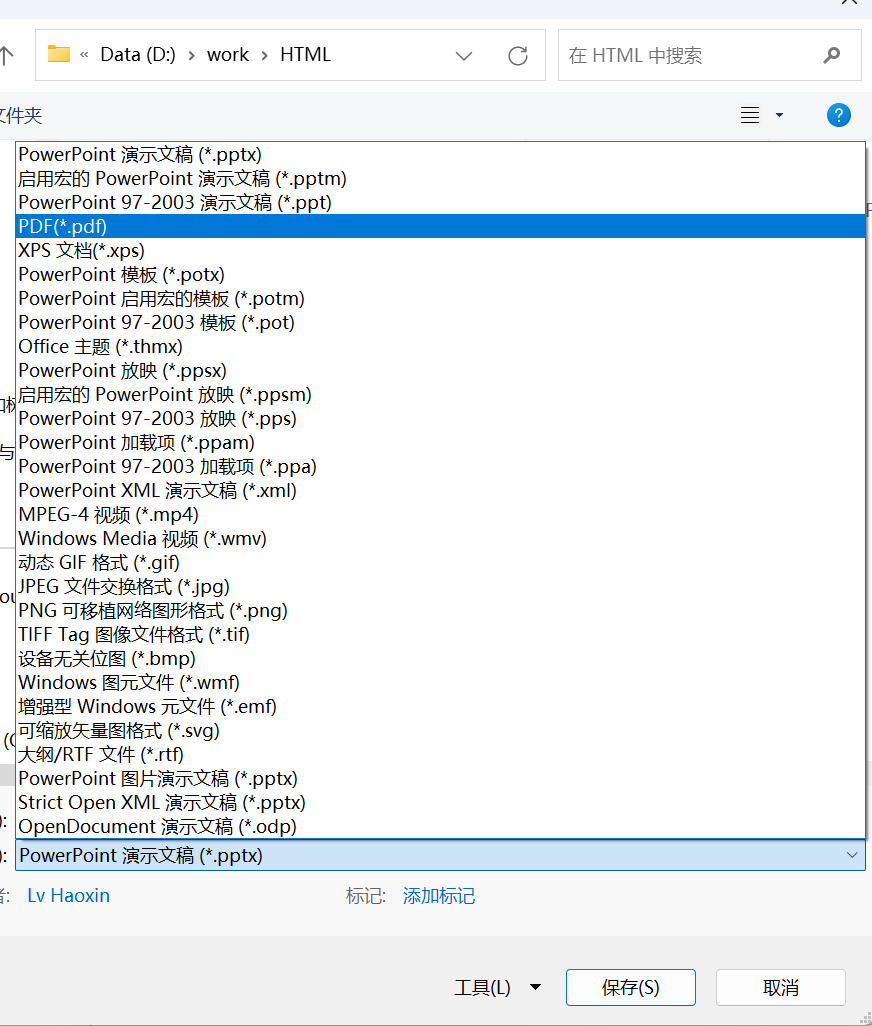This screenshot has height=1026, width=872.
Task: Click the refresh folder icon
Action: tap(517, 56)
